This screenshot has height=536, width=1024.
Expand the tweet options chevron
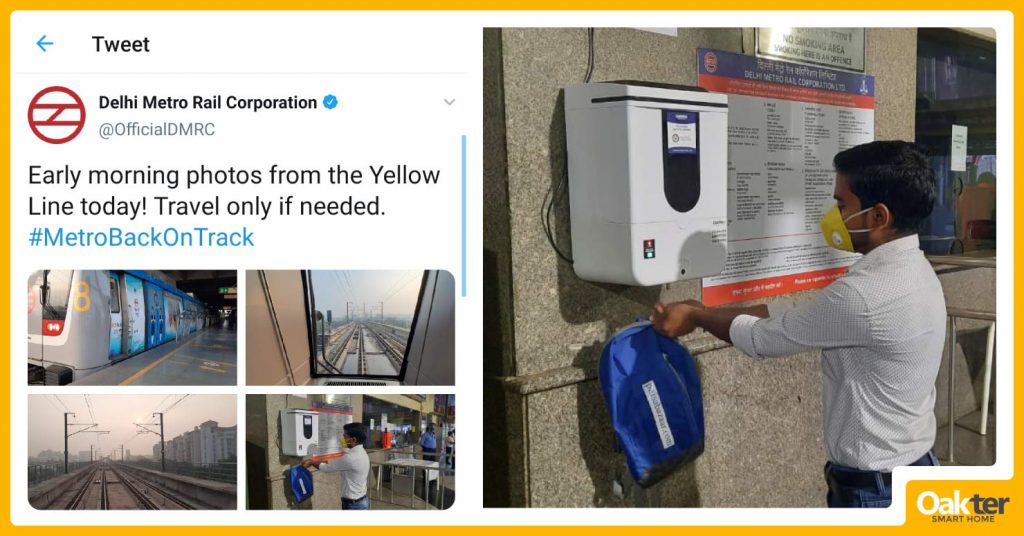pyautogui.click(x=449, y=102)
